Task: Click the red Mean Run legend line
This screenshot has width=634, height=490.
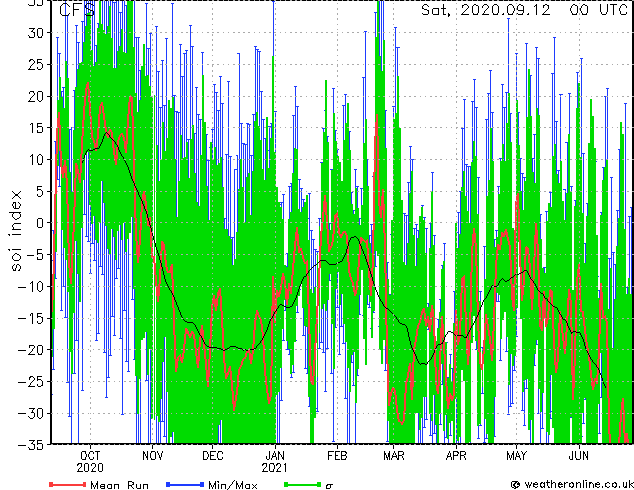Action: [x=68, y=484]
